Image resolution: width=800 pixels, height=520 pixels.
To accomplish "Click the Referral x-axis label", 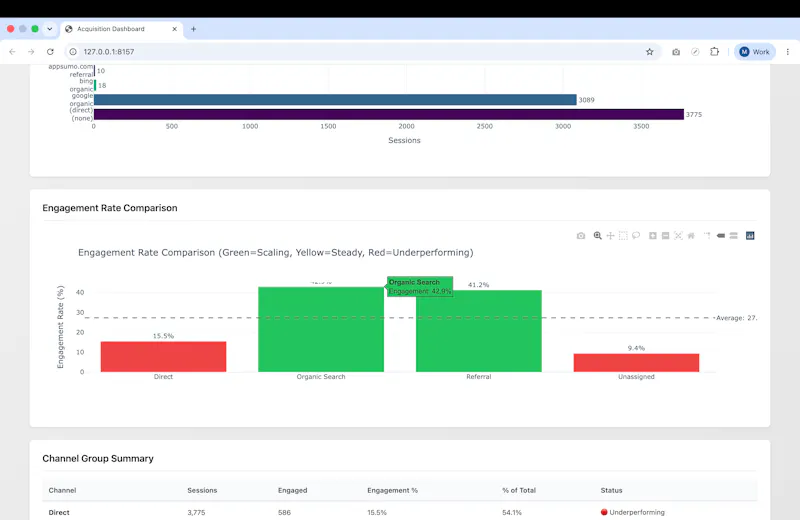I will 479,377.
